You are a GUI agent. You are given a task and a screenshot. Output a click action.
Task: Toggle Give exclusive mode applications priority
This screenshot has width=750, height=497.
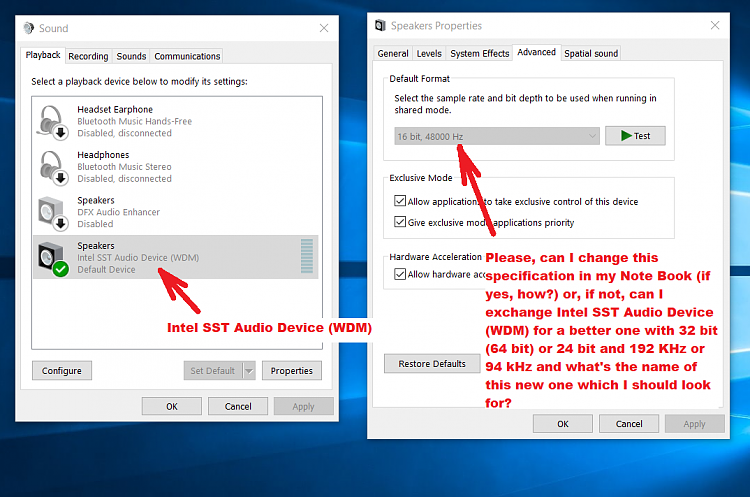[x=400, y=222]
